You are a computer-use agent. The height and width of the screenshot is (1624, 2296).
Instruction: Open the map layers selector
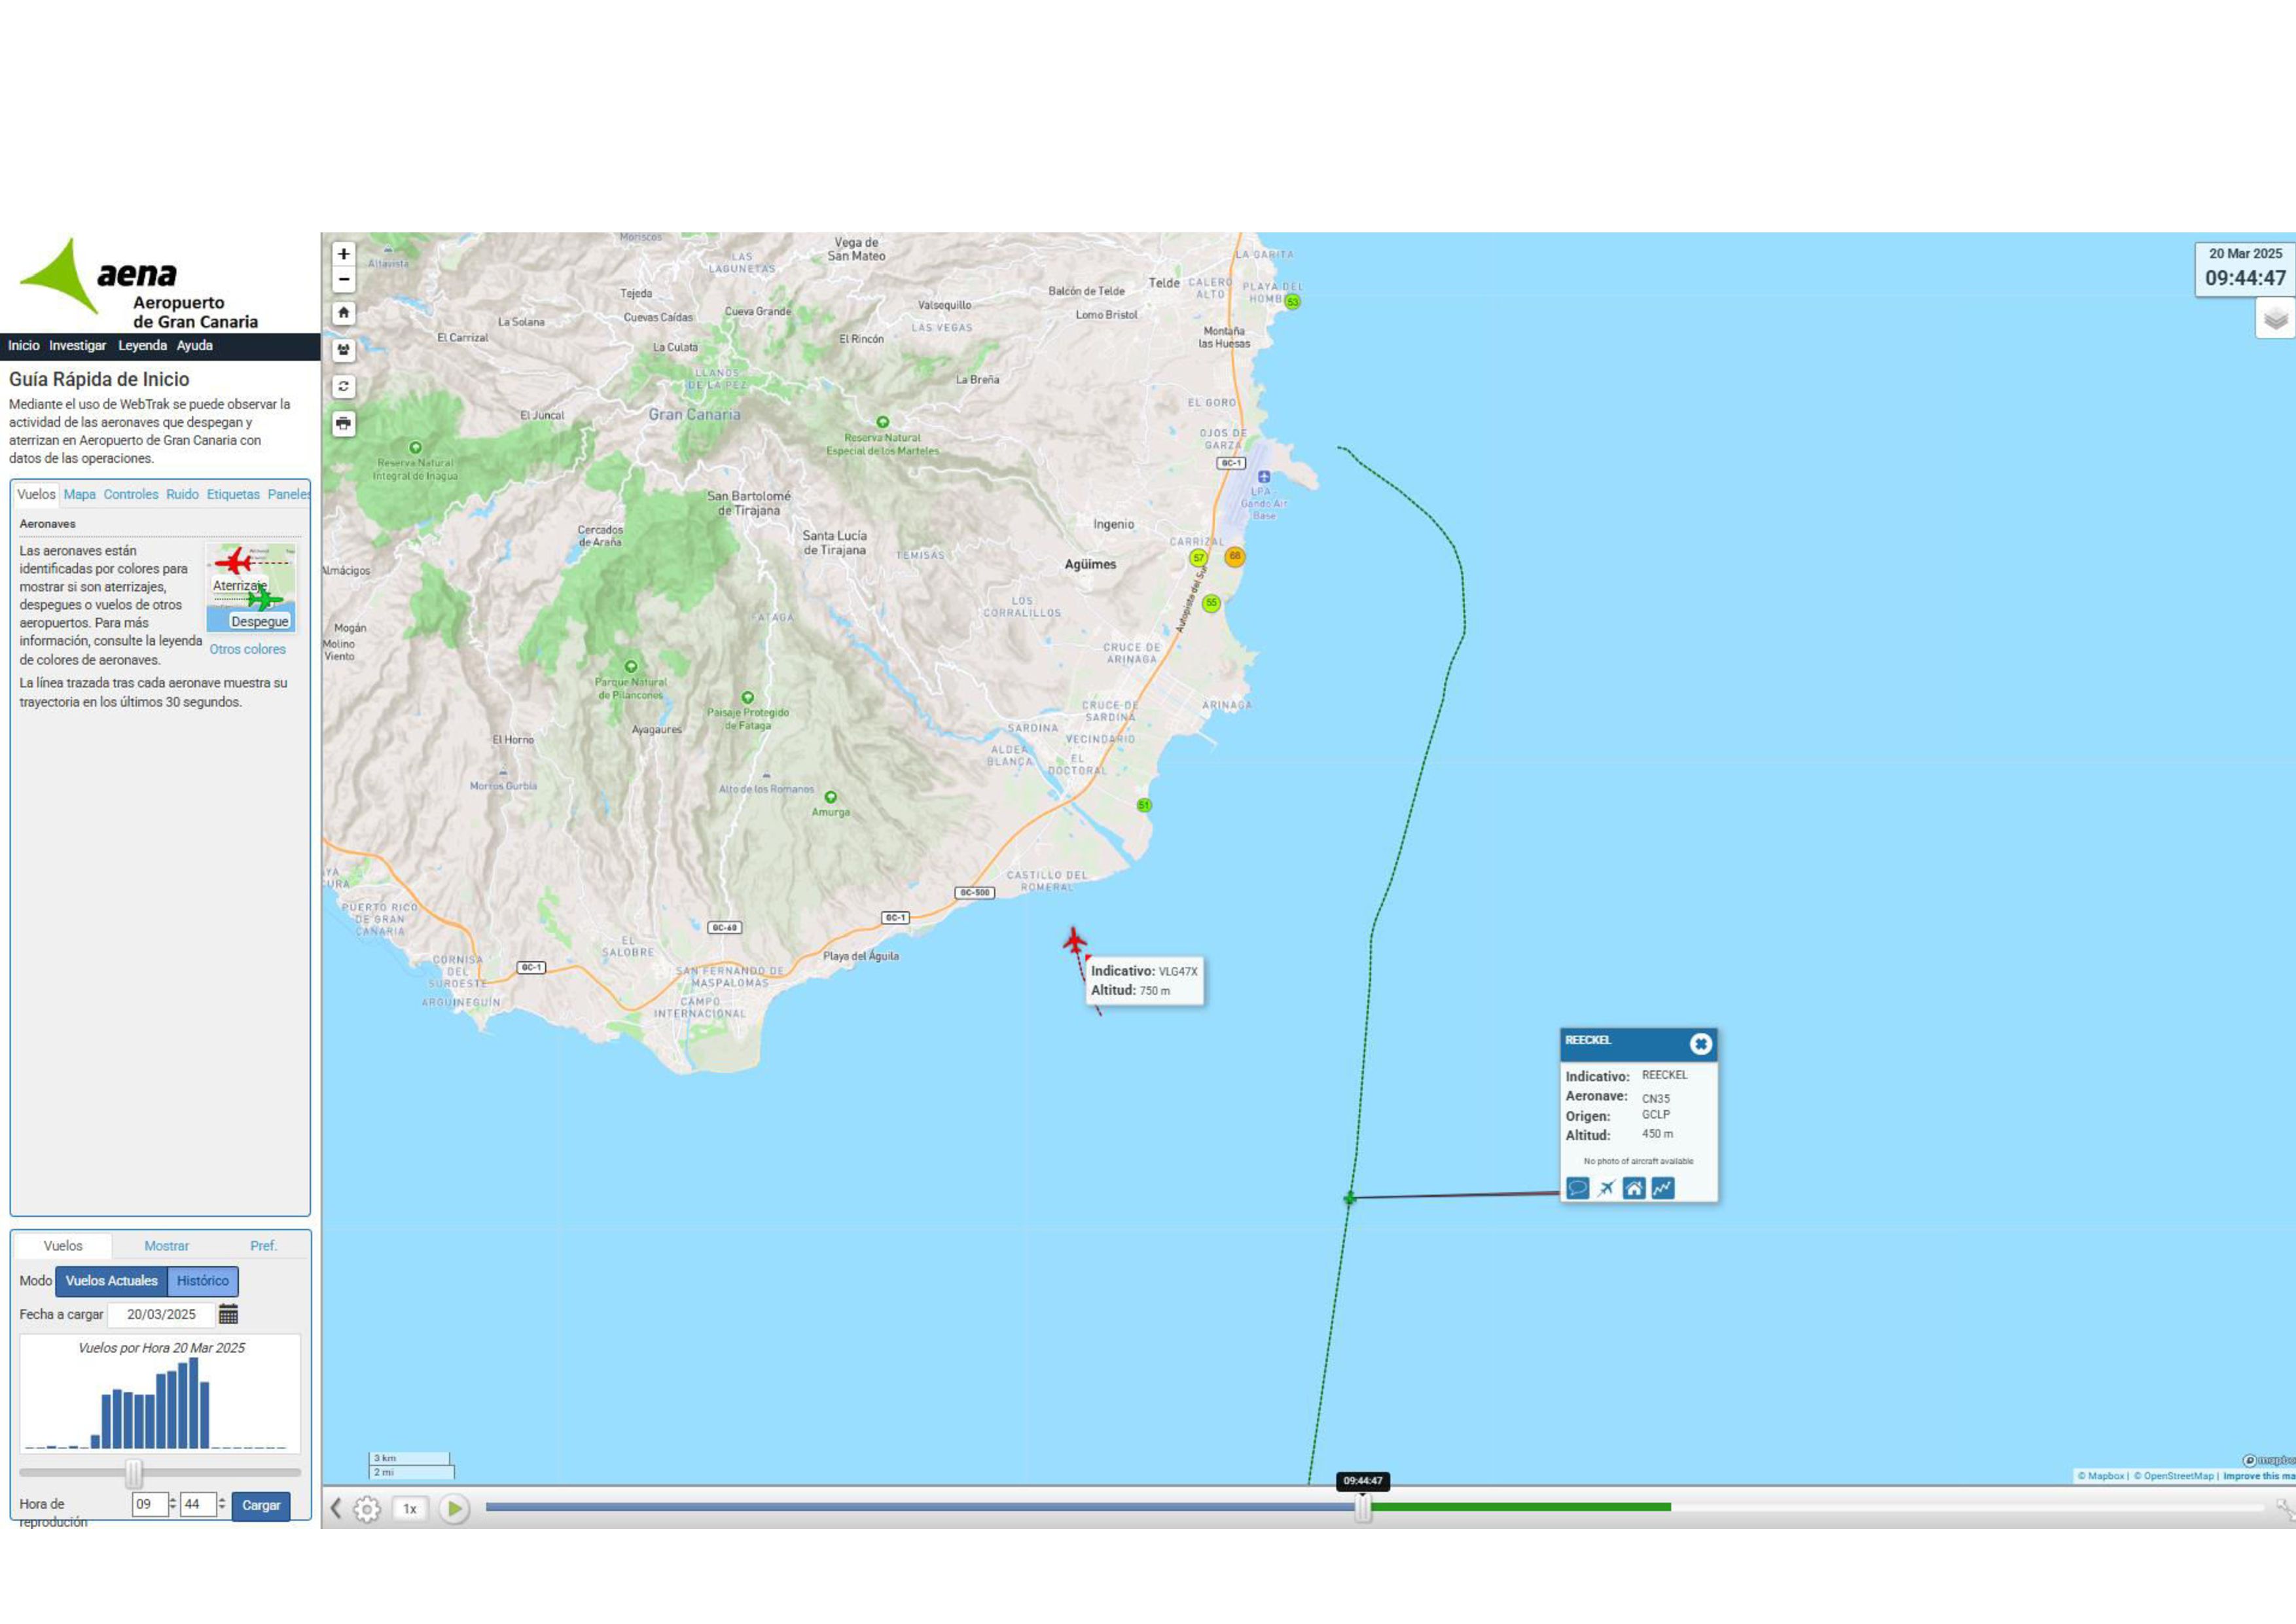point(2275,319)
